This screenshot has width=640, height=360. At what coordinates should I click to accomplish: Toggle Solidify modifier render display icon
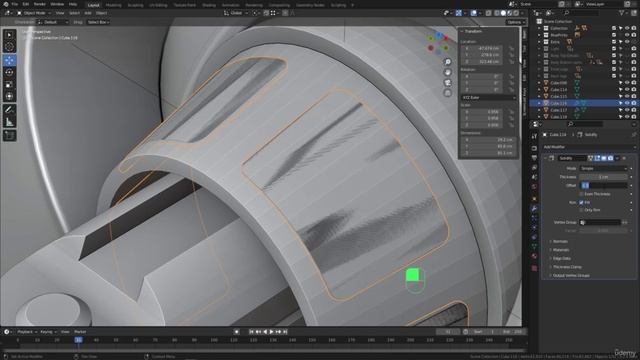click(610, 158)
